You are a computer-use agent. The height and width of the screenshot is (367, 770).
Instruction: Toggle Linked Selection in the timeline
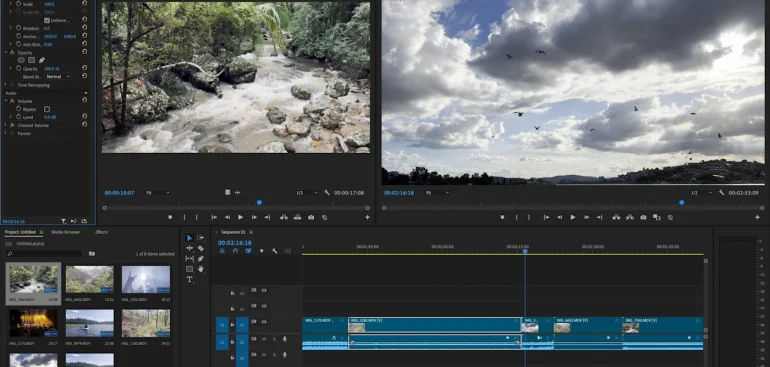(248, 251)
